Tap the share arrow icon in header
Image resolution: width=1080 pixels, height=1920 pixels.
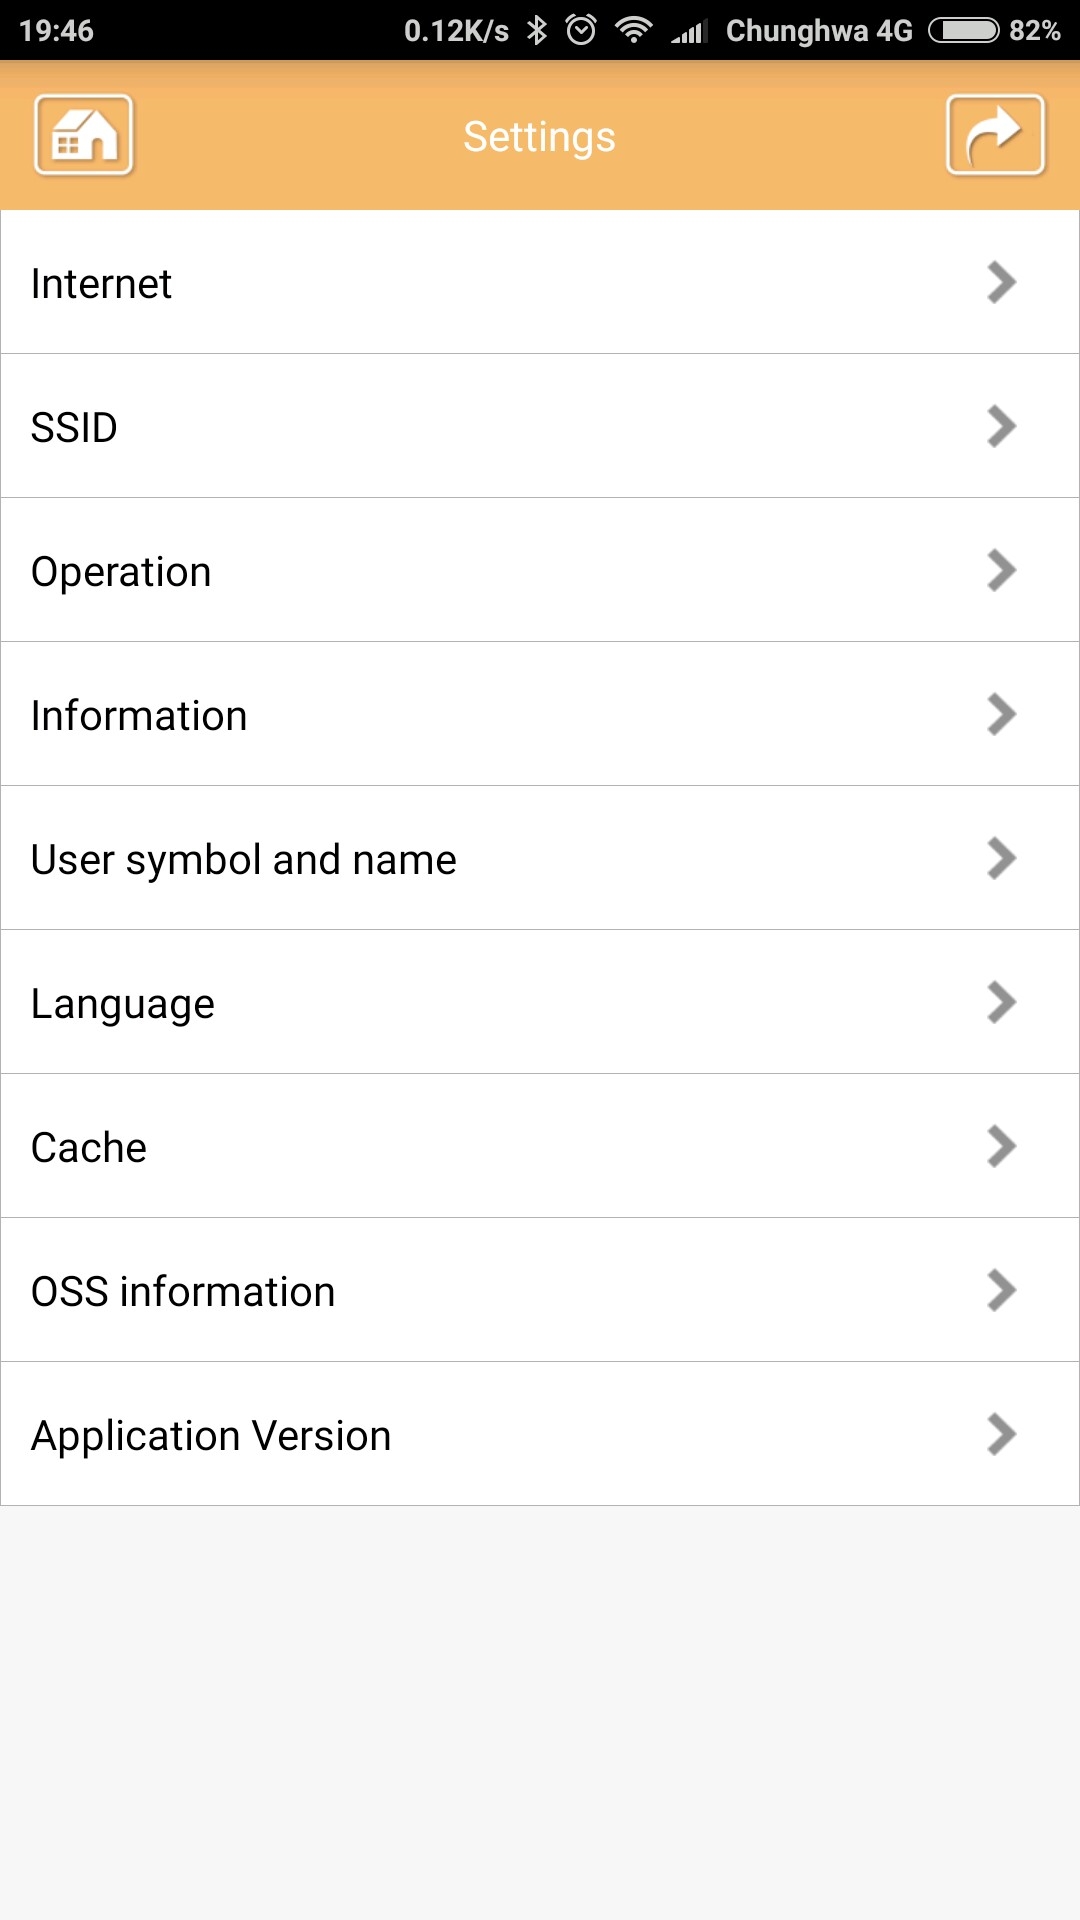[996, 135]
